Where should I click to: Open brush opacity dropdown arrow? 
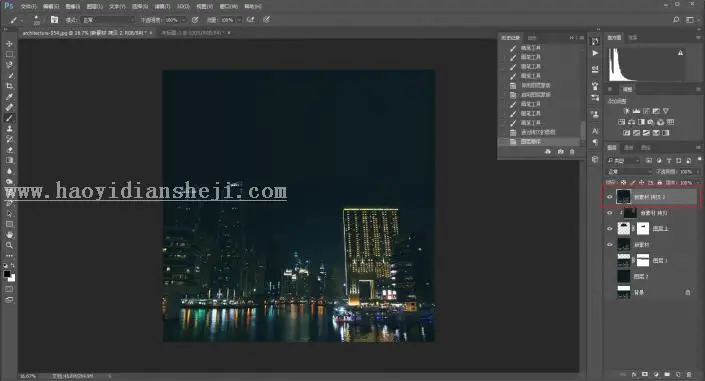183,20
